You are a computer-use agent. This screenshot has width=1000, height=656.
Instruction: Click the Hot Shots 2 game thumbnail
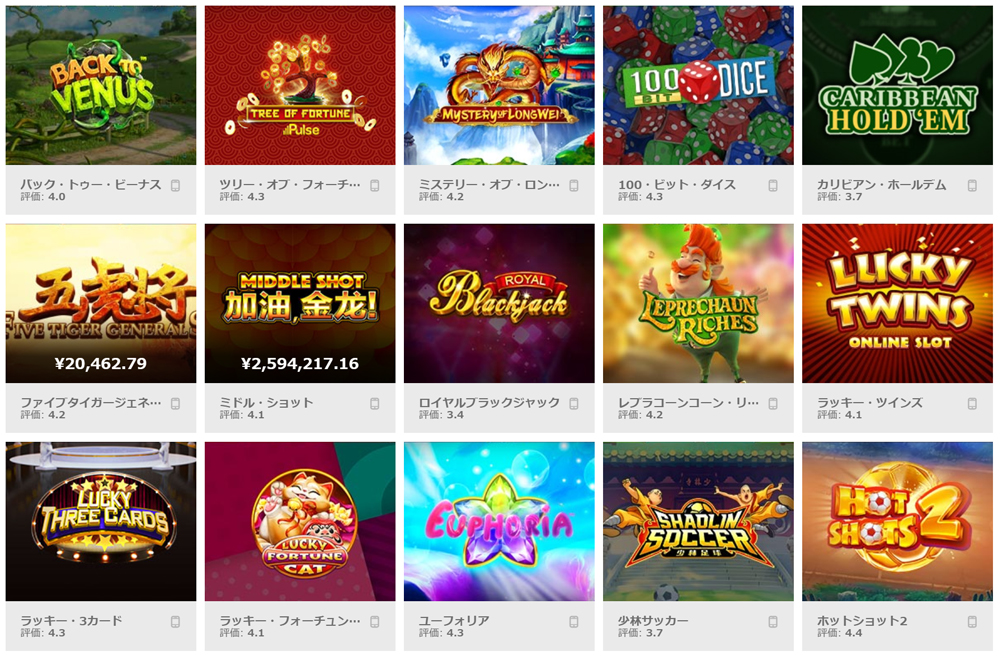[x=897, y=521]
